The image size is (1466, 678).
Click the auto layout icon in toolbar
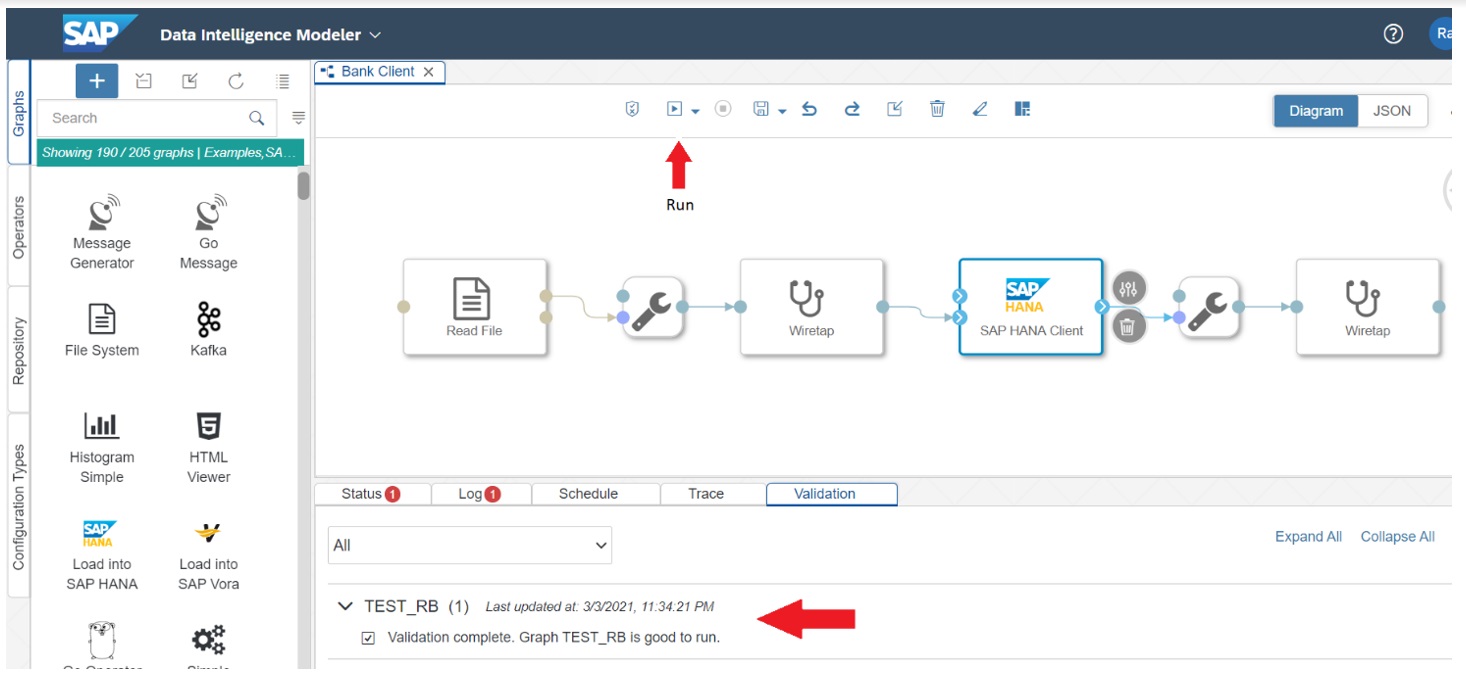1022,109
